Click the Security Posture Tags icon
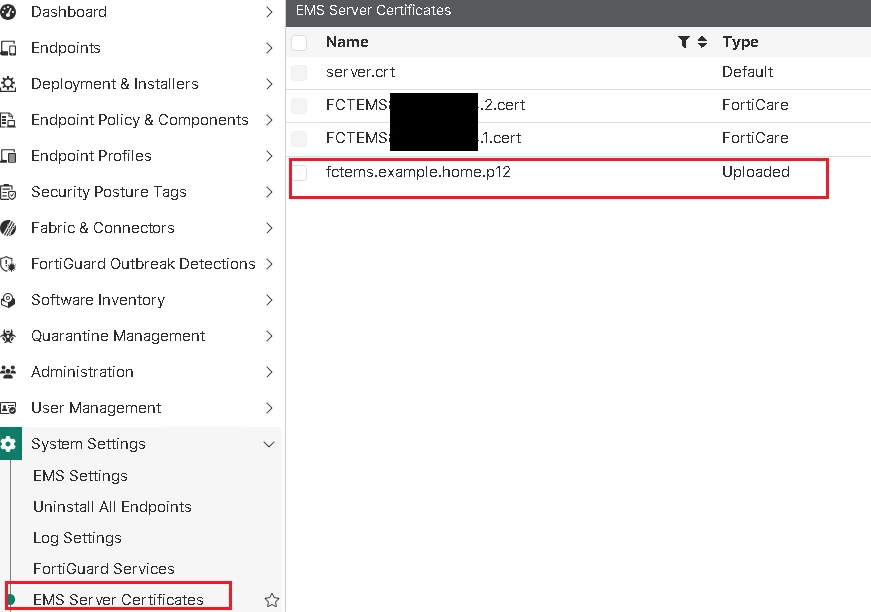The height and width of the screenshot is (612, 871). pyautogui.click(x=8, y=192)
